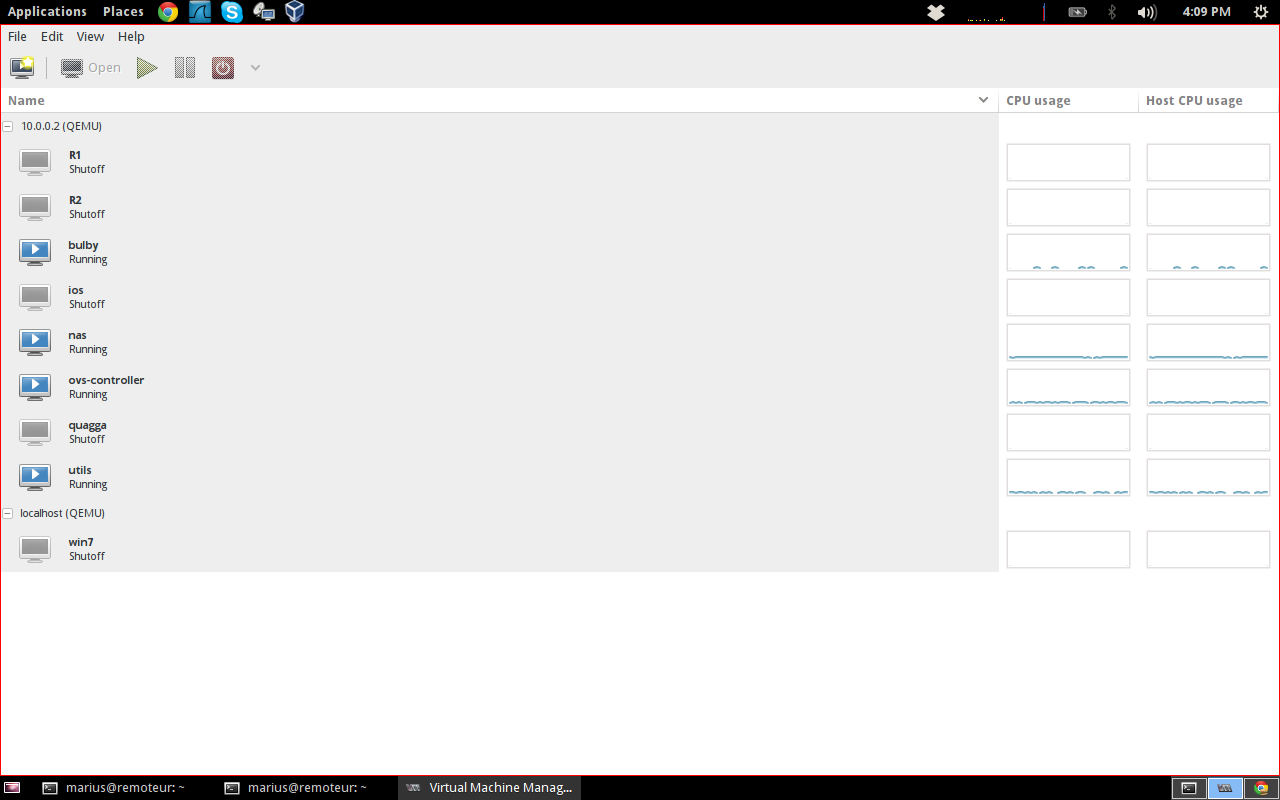
Task: Select the "quagga" name text
Action: click(x=87, y=425)
